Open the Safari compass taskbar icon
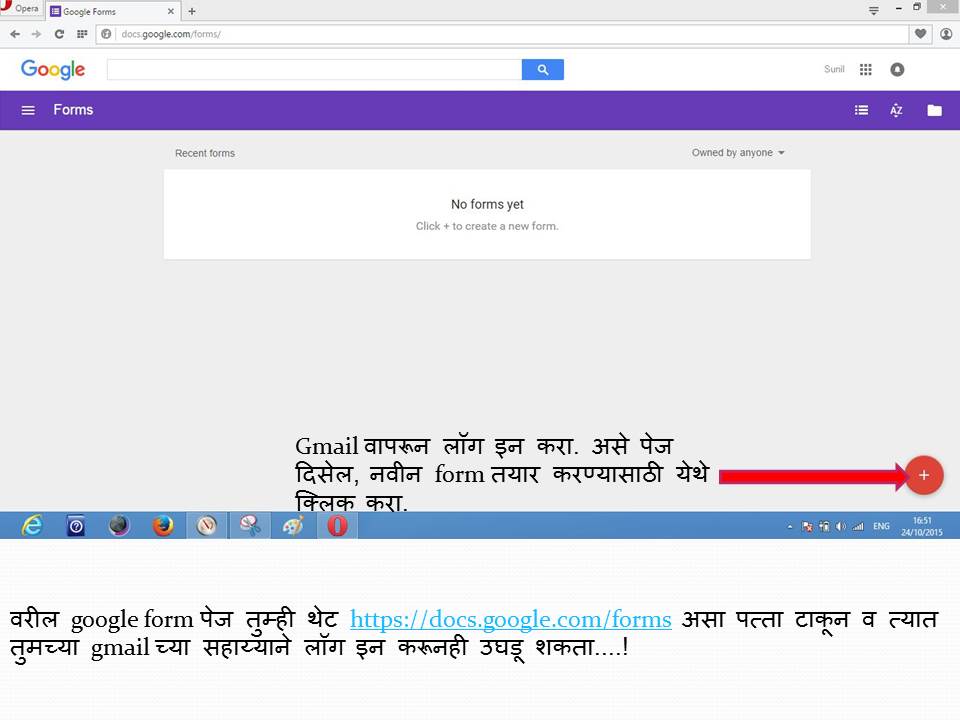 pyautogui.click(x=207, y=525)
